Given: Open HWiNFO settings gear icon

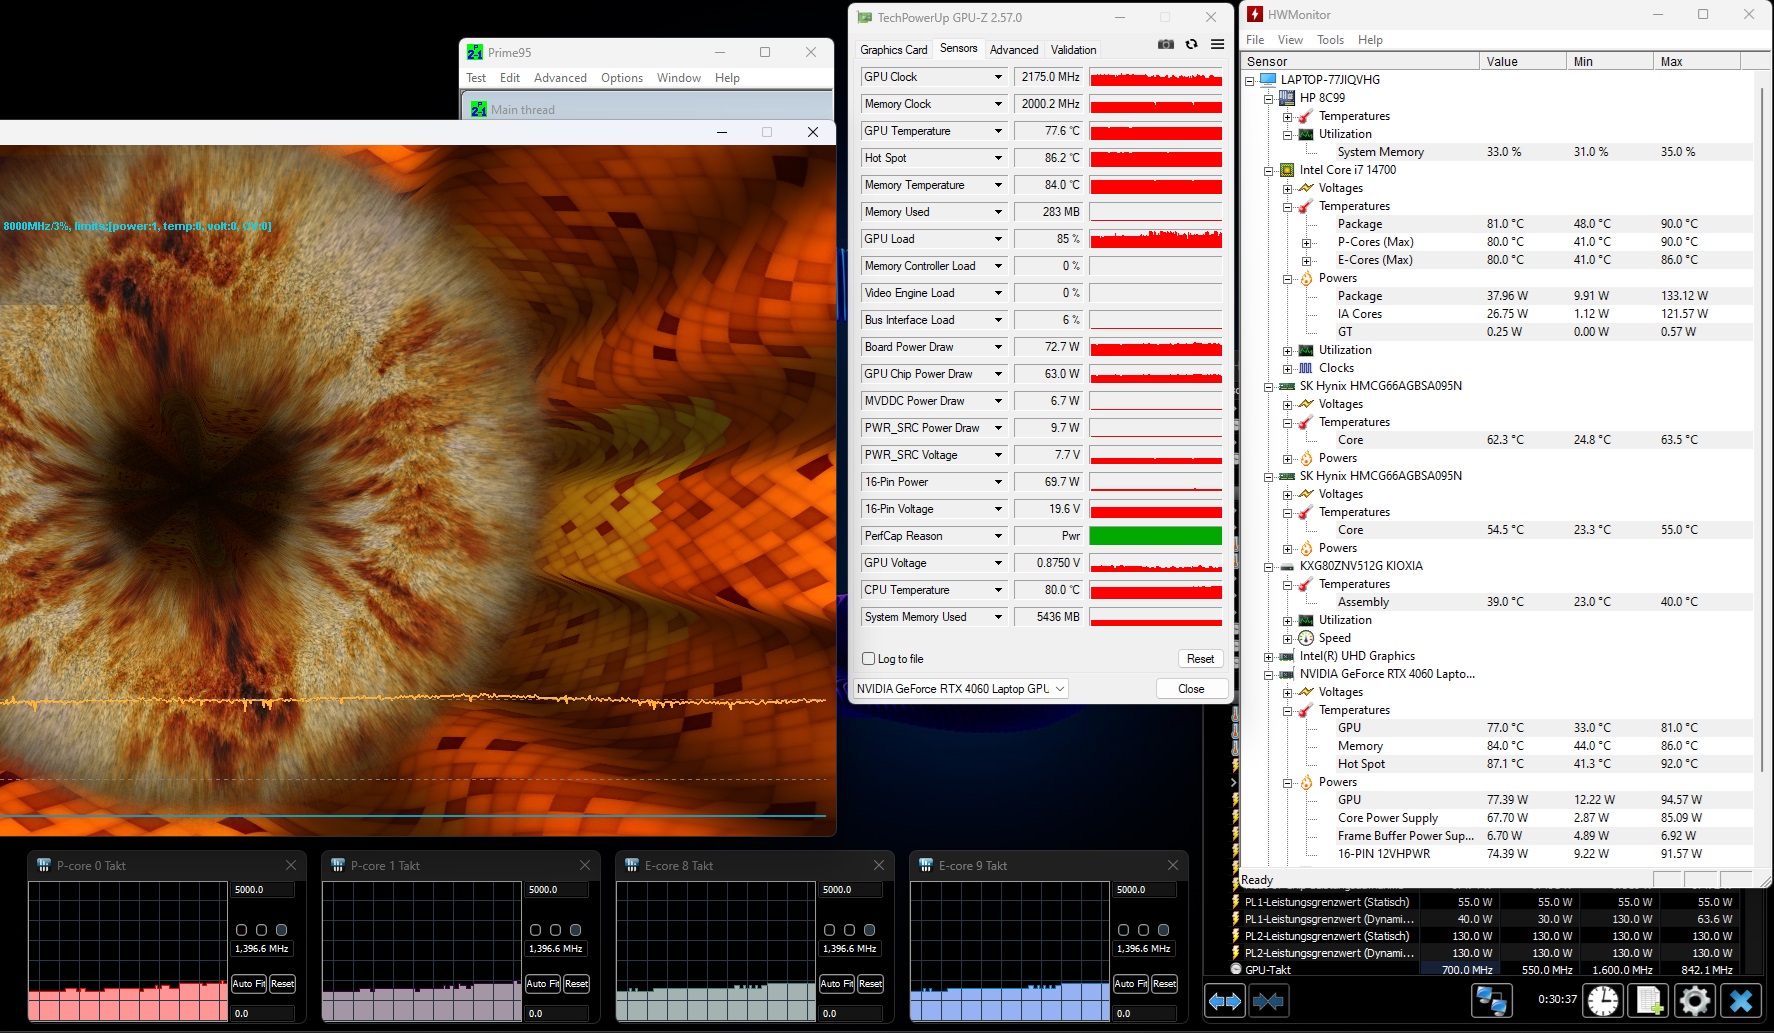Looking at the screenshot, I should coord(1694,1000).
